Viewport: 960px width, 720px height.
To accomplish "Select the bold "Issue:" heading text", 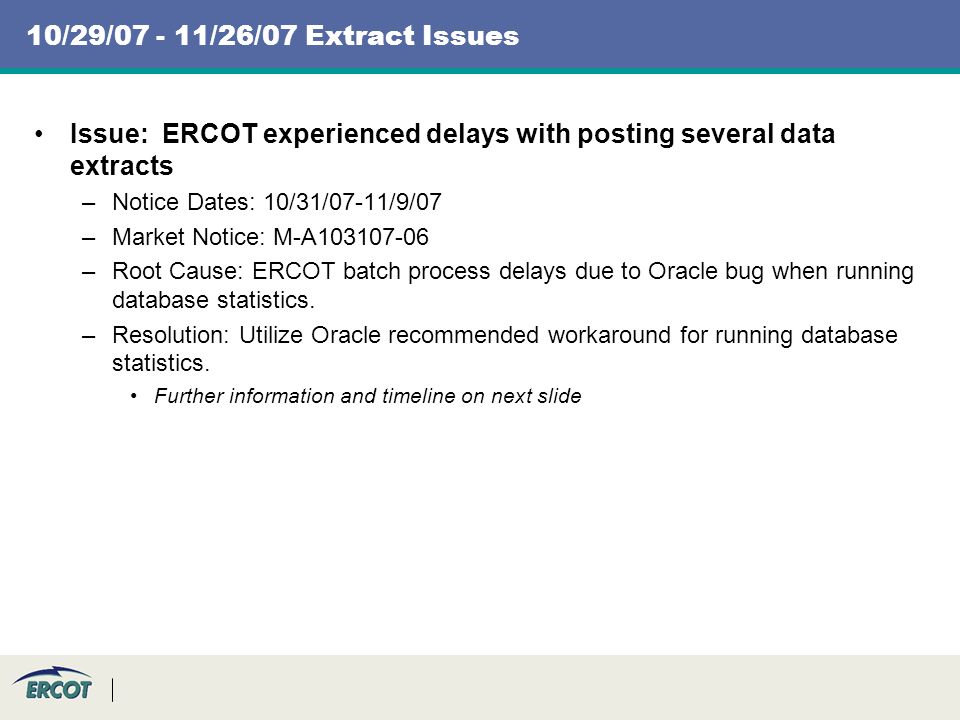I will (x=109, y=133).
